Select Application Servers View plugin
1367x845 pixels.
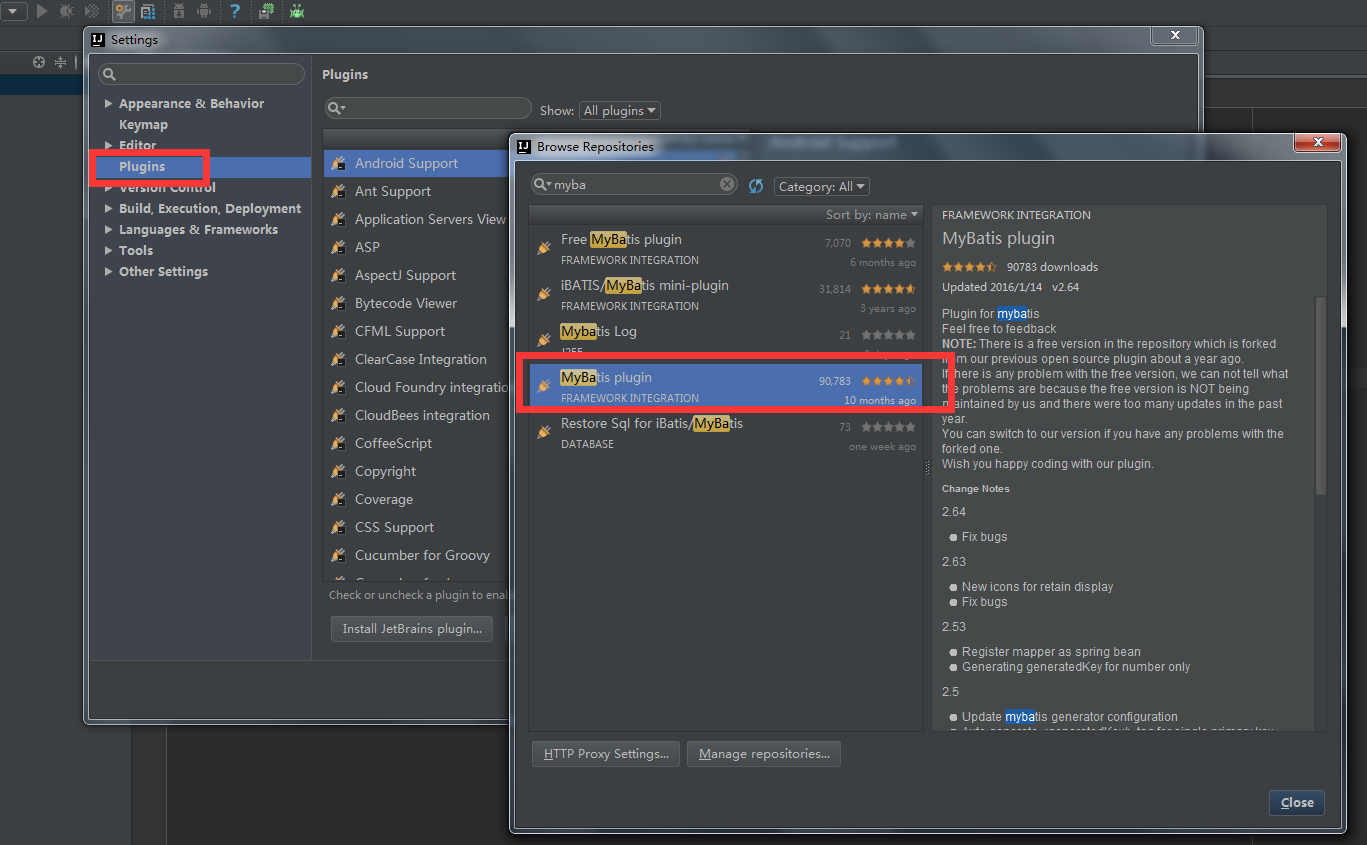pyautogui.click(x=417, y=219)
